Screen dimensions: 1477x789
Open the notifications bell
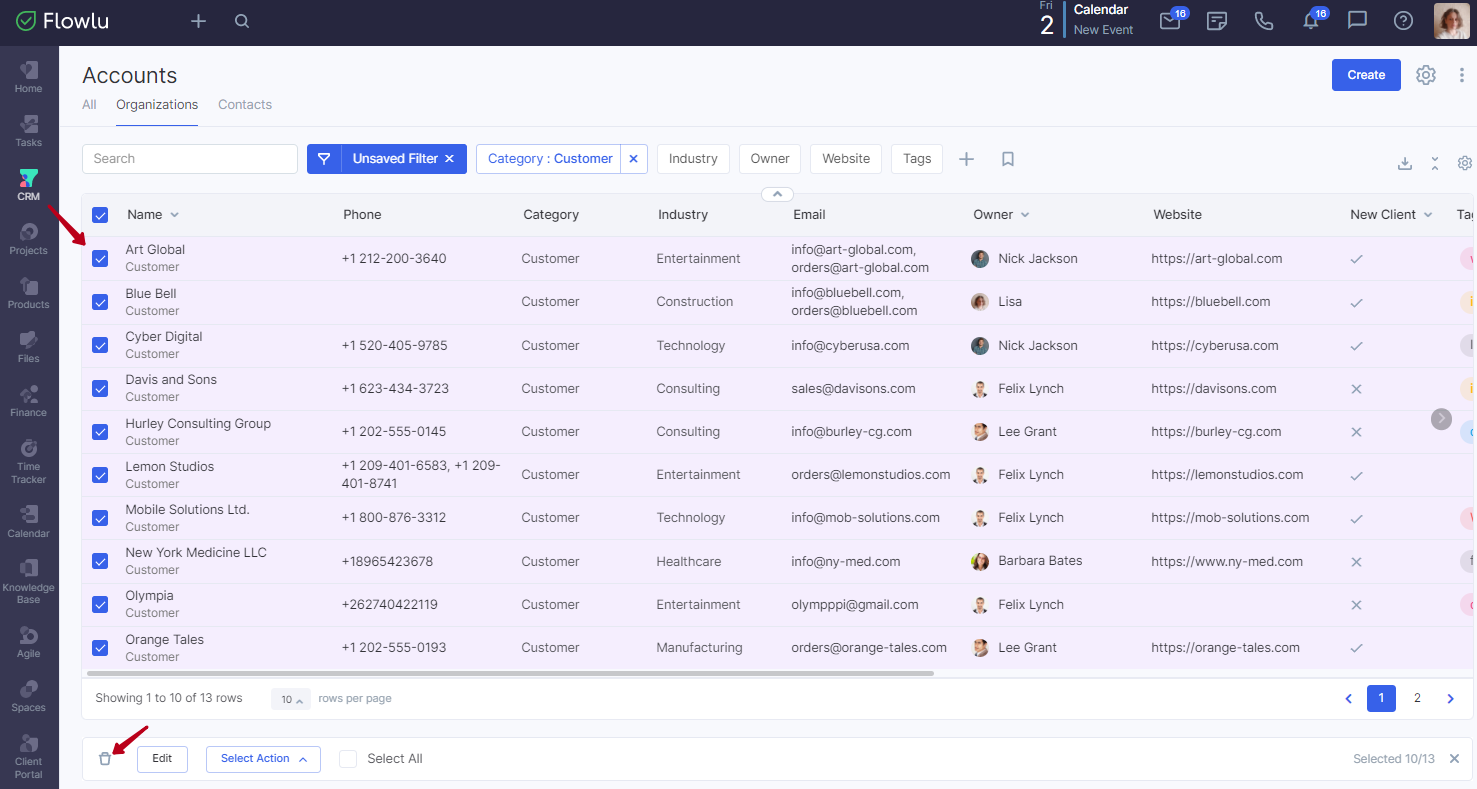point(1311,21)
